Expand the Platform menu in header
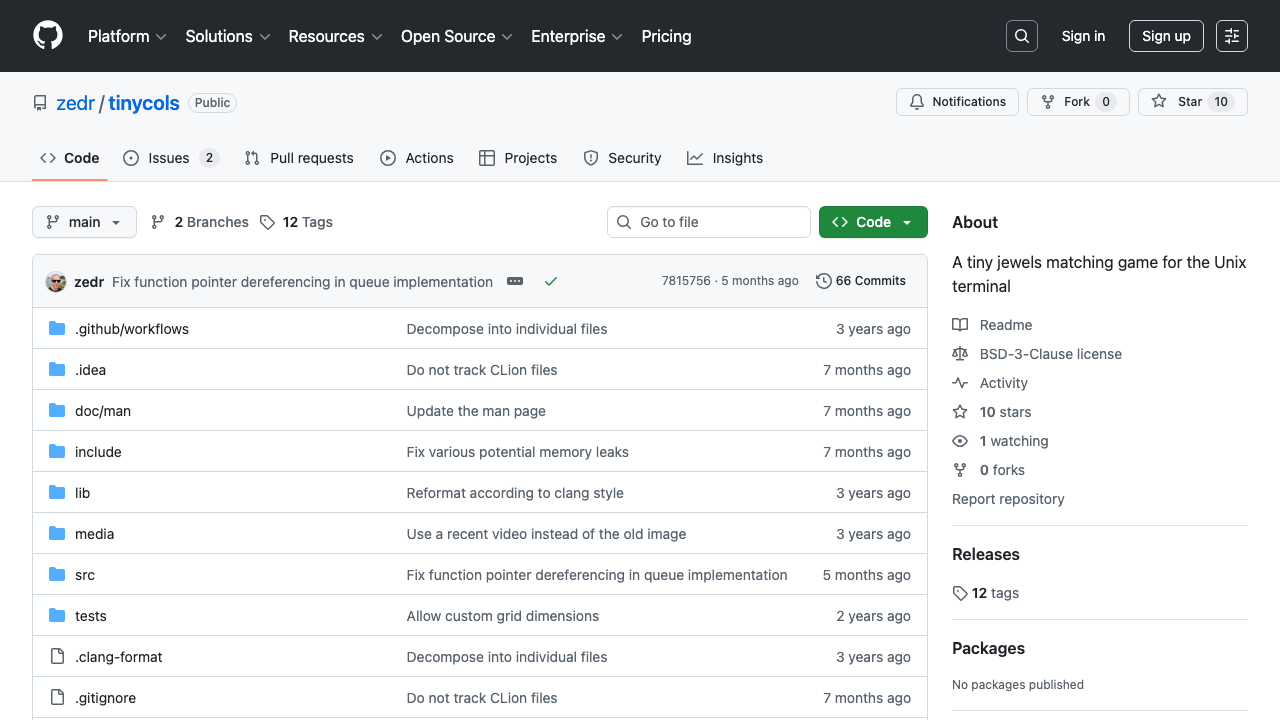Image resolution: width=1280 pixels, height=720 pixels. coord(127,36)
